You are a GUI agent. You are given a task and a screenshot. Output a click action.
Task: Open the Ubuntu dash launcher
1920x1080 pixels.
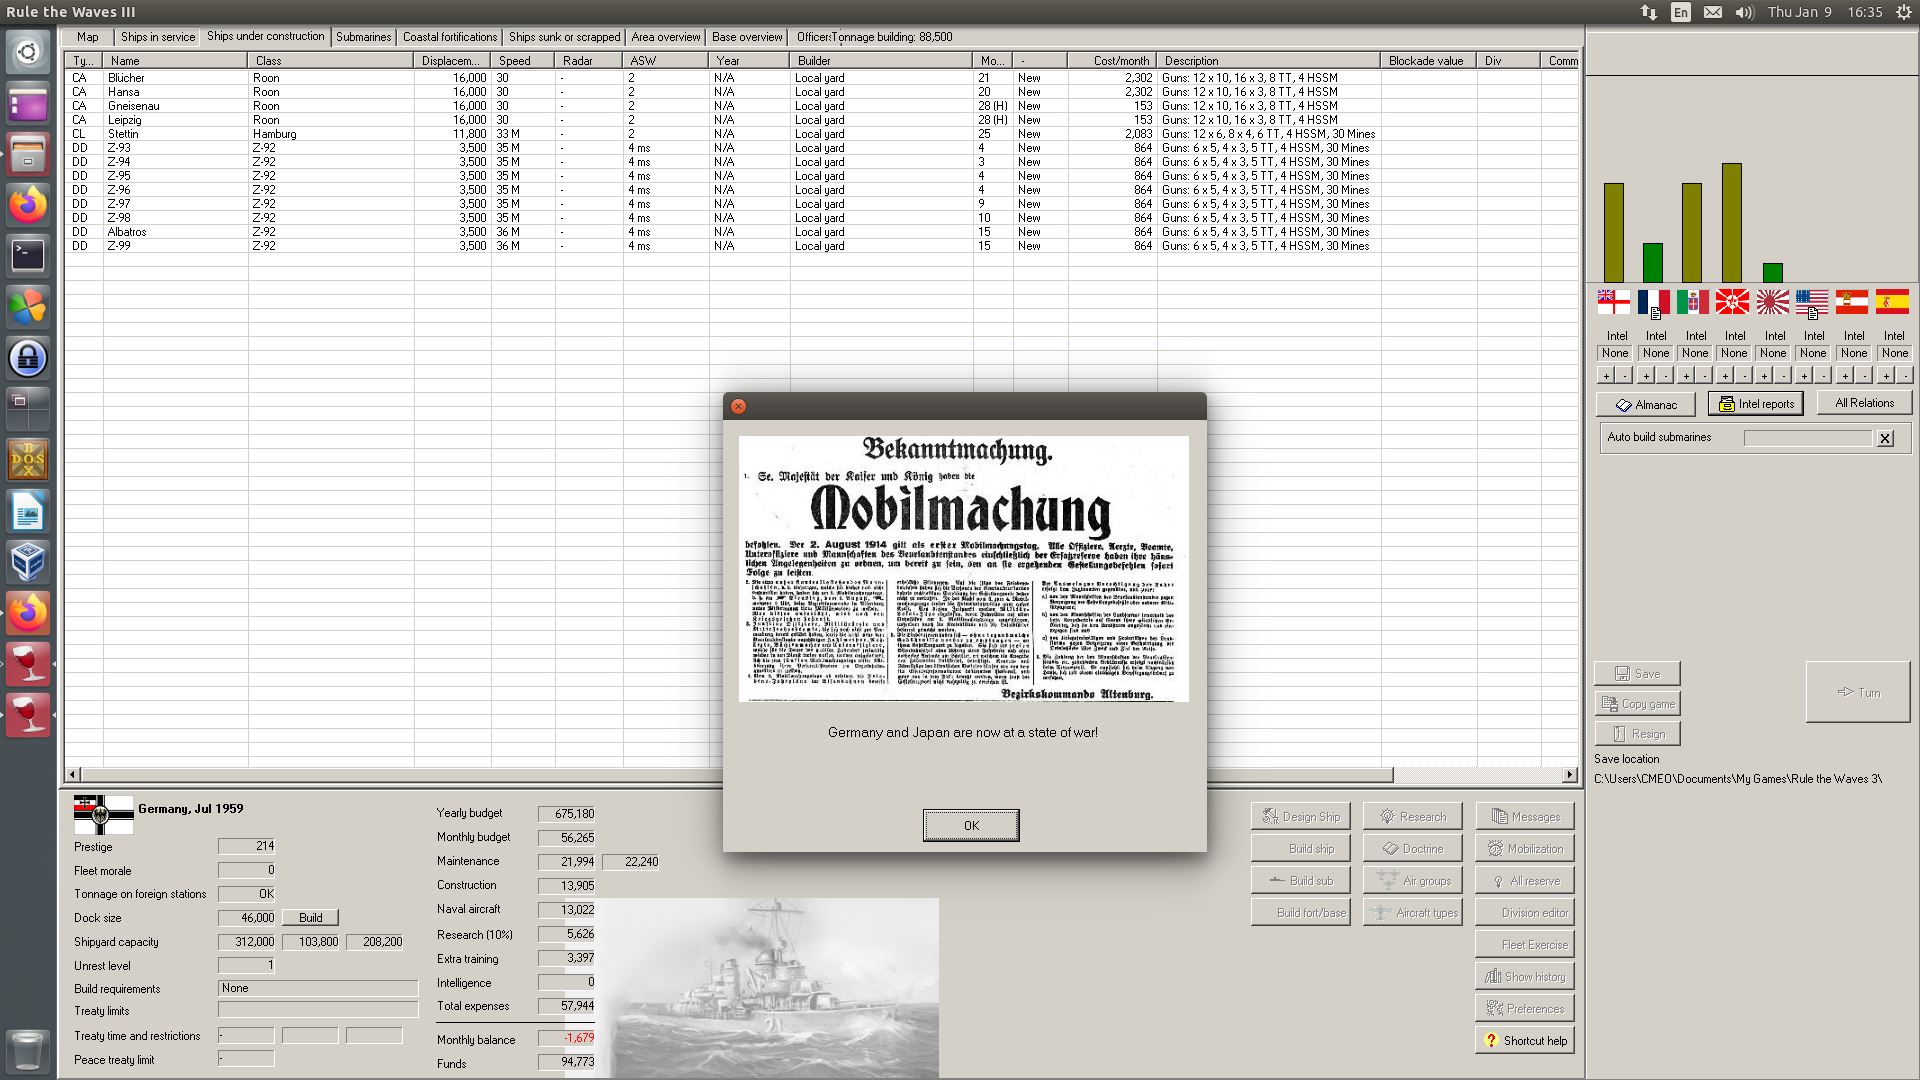(28, 52)
